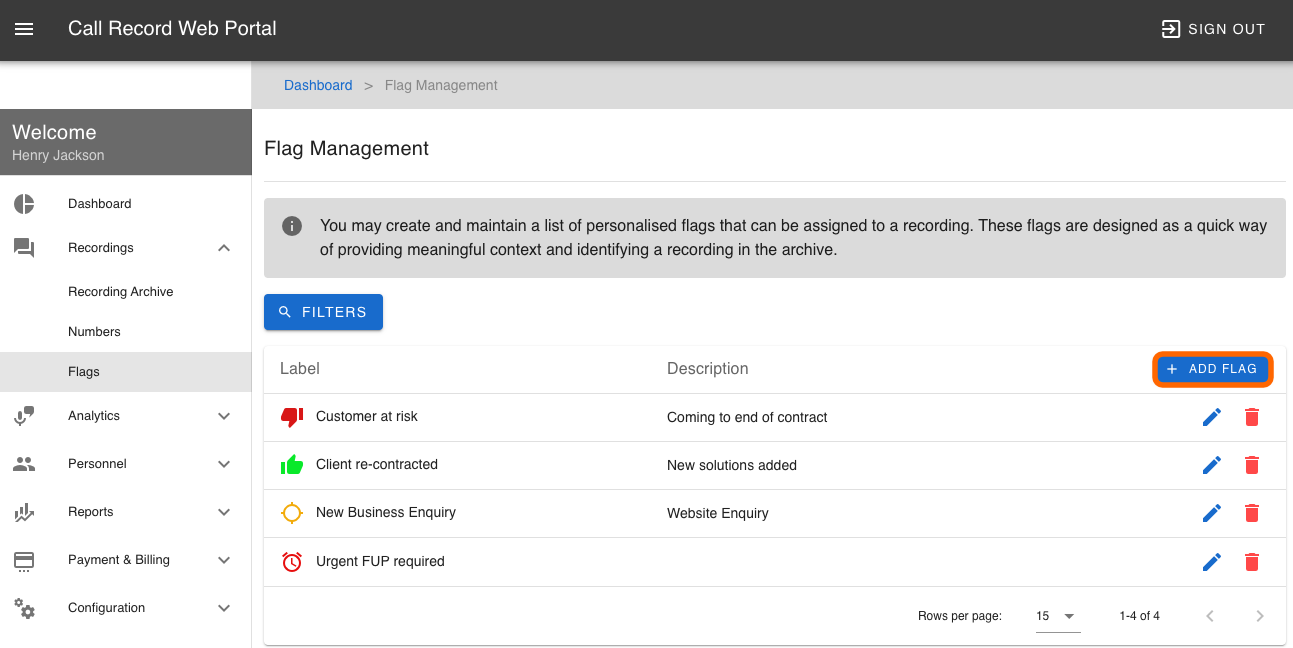Select the New Business Enquiry label
The image size is (1293, 648).
pos(386,512)
